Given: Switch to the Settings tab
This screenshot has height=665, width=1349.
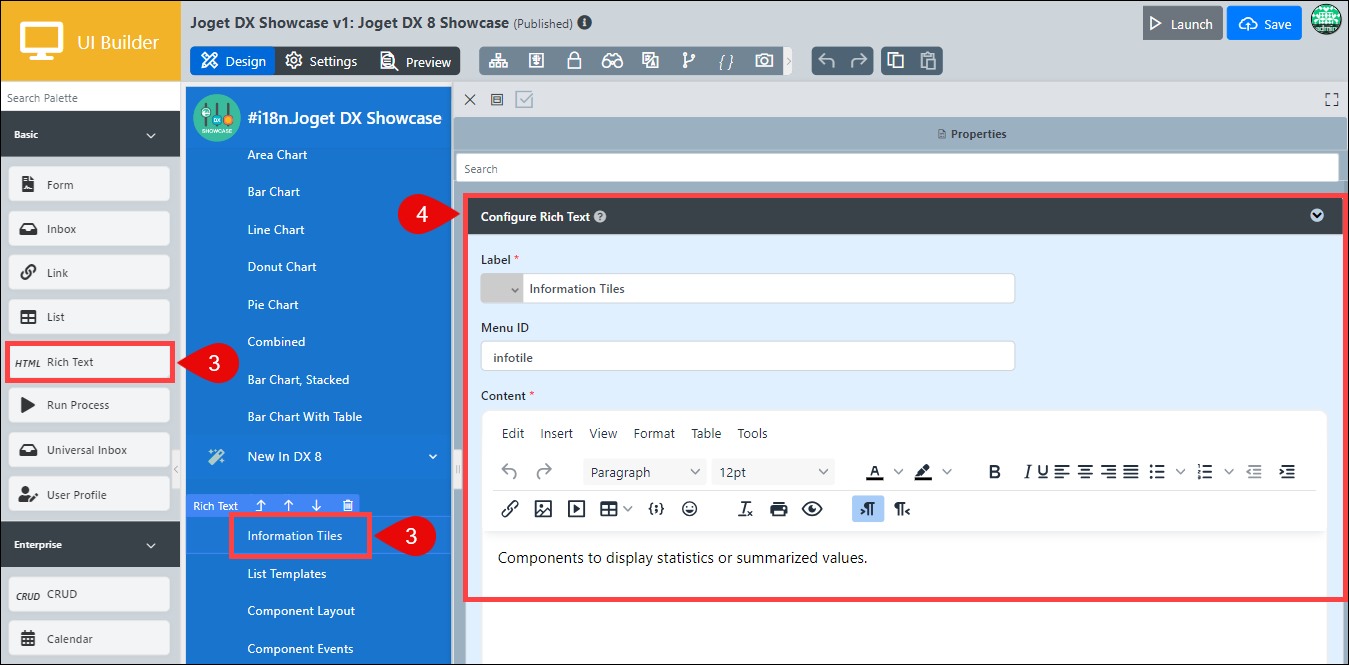Looking at the screenshot, I should [321, 61].
